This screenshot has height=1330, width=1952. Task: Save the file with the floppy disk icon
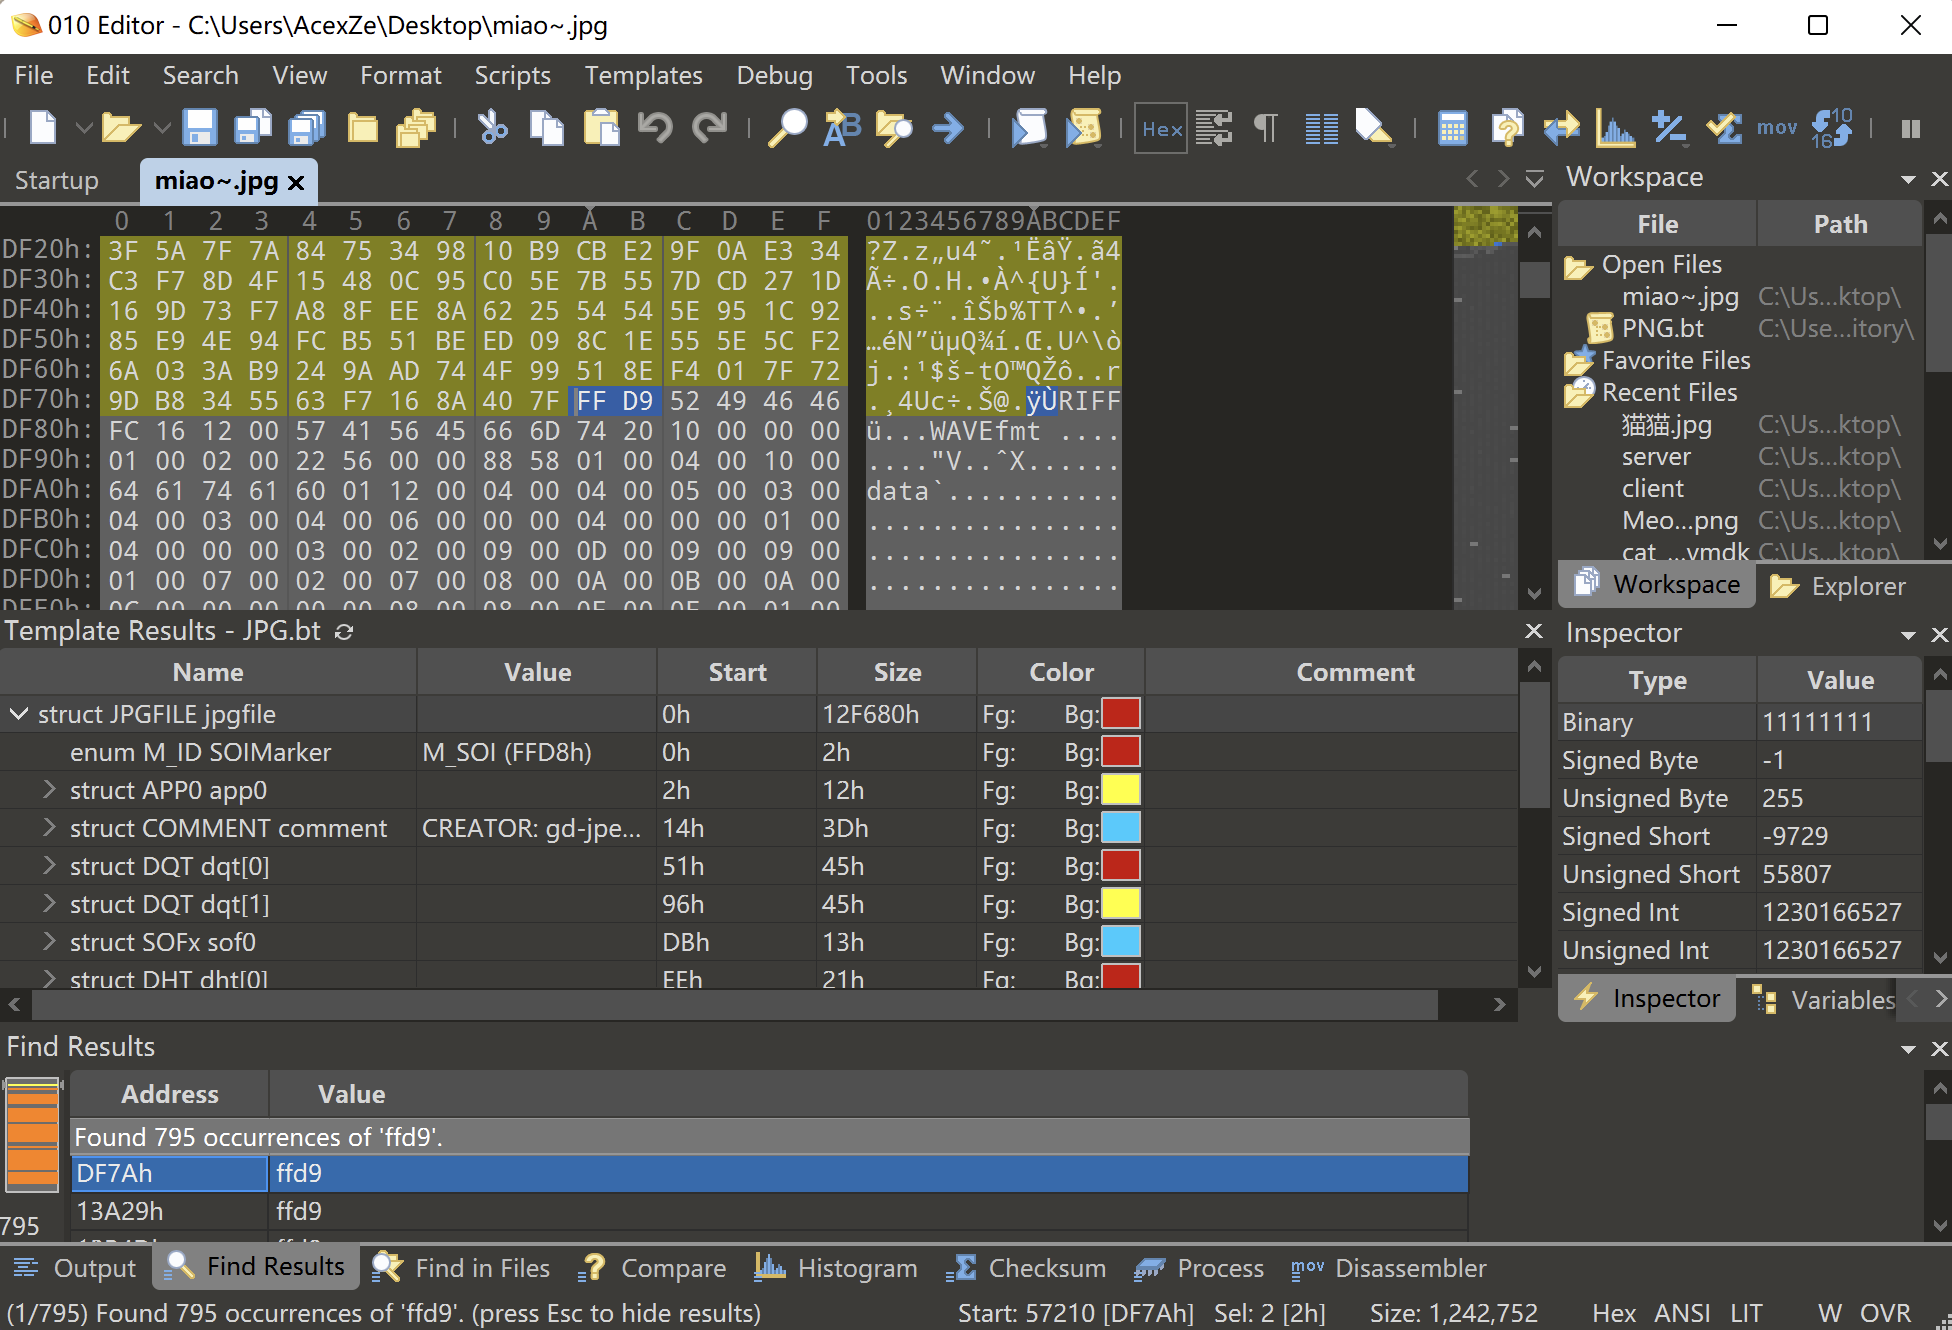pos(199,128)
